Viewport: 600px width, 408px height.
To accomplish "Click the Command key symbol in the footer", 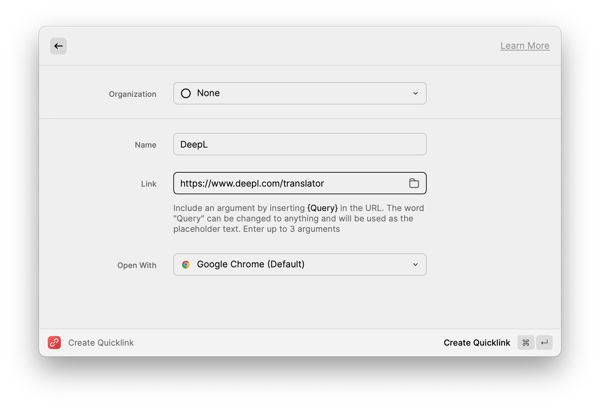I will pos(526,343).
